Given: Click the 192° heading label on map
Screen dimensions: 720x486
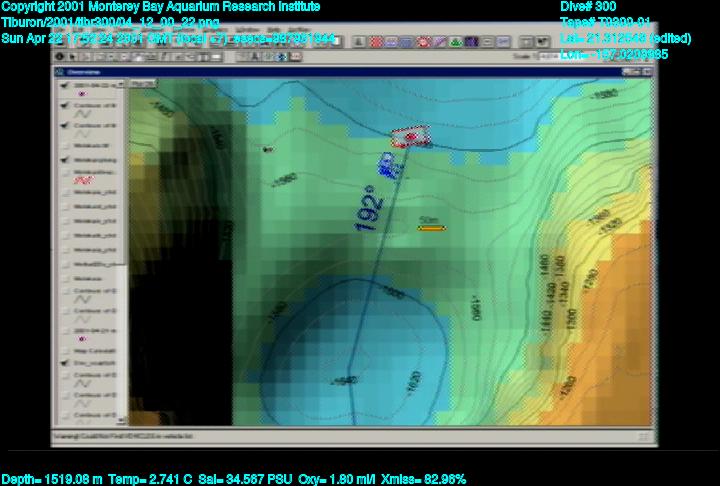Looking at the screenshot, I should pos(369,209).
